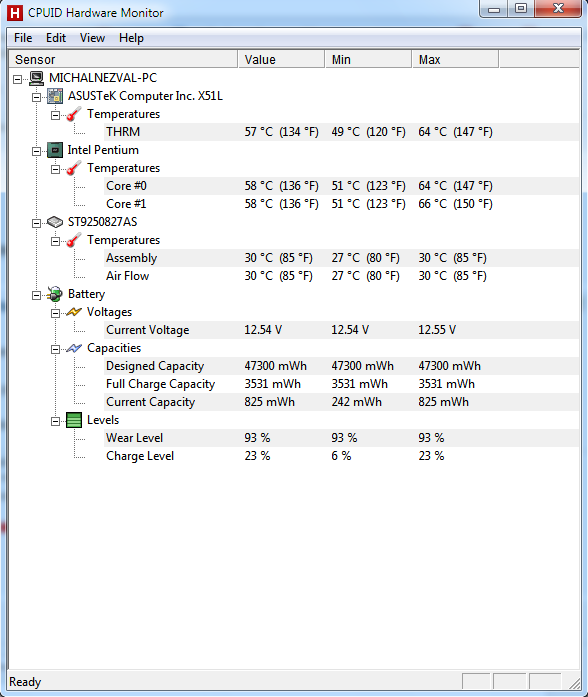Click Core #1 max value 66 °C (150 °F)
Viewport: 588px width, 697px height.
pos(455,204)
